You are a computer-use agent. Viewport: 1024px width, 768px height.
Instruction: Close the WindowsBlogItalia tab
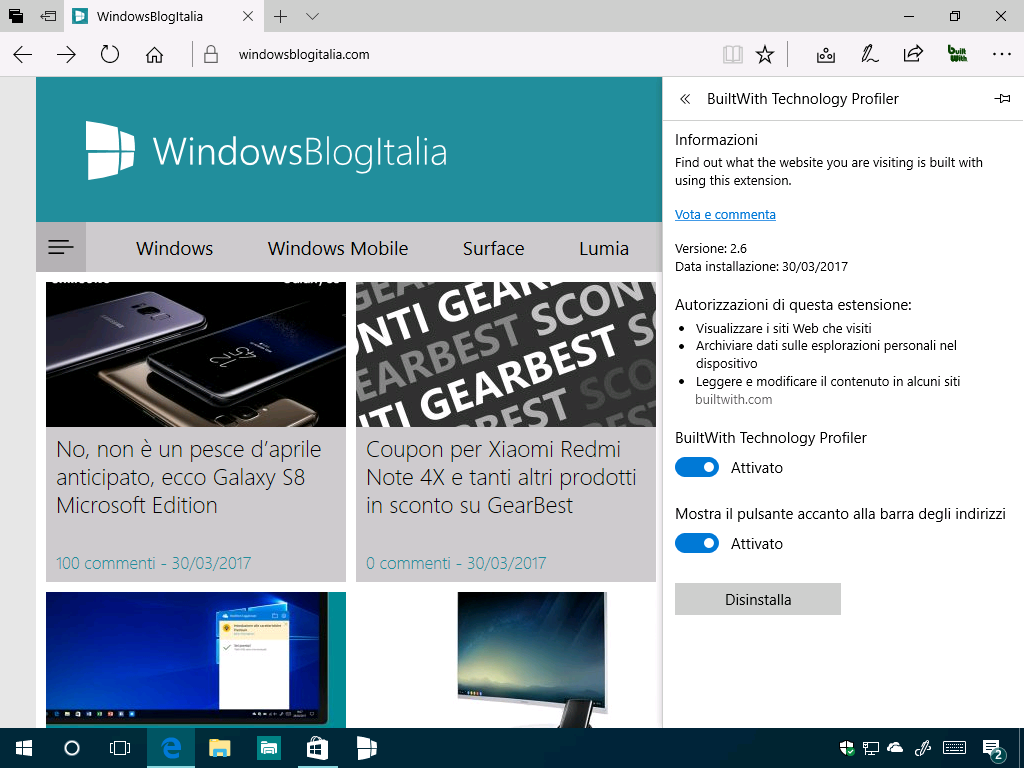[x=248, y=16]
